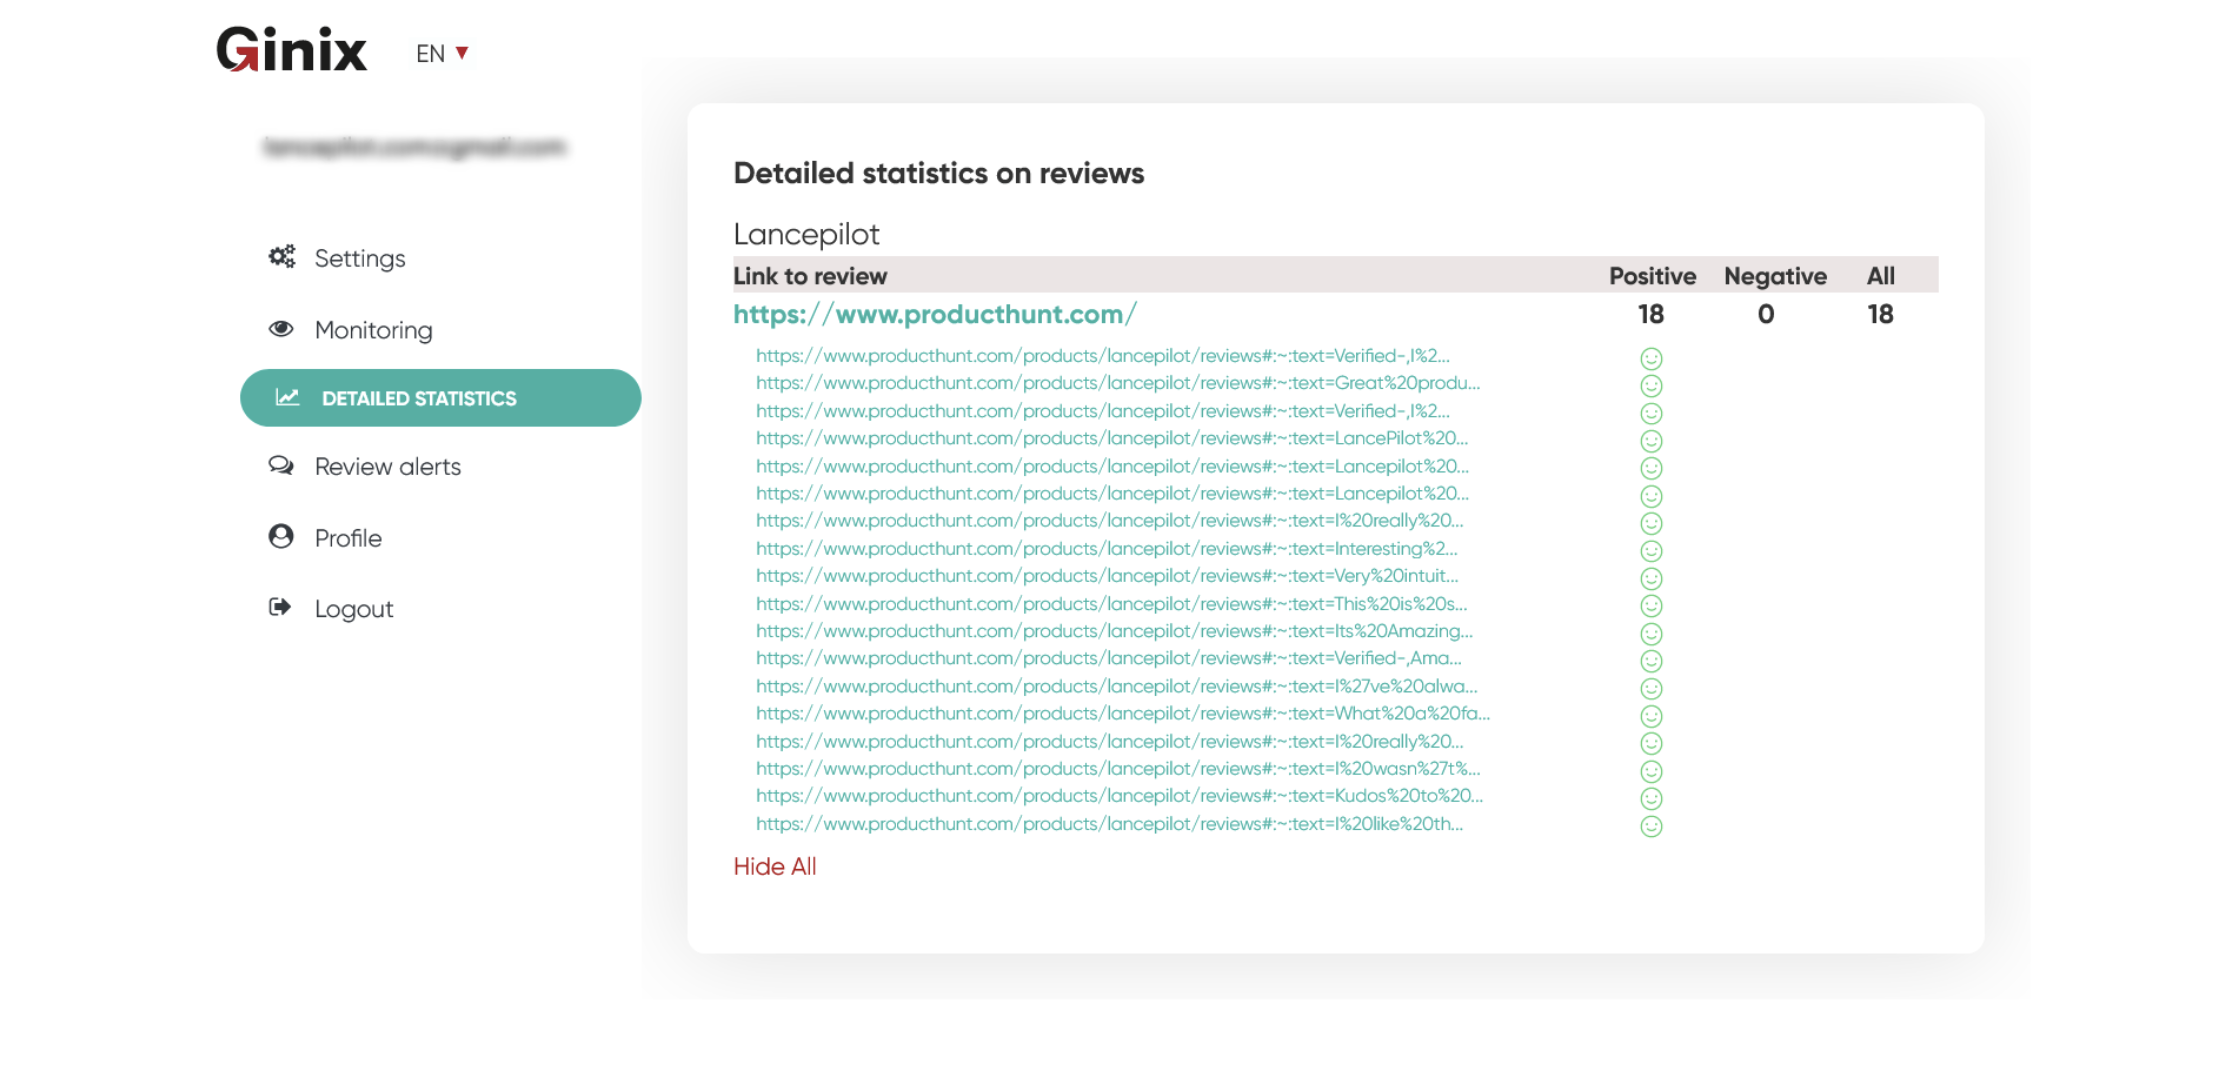
Task: Click the 'Lancepilot' project name
Action: coord(806,234)
